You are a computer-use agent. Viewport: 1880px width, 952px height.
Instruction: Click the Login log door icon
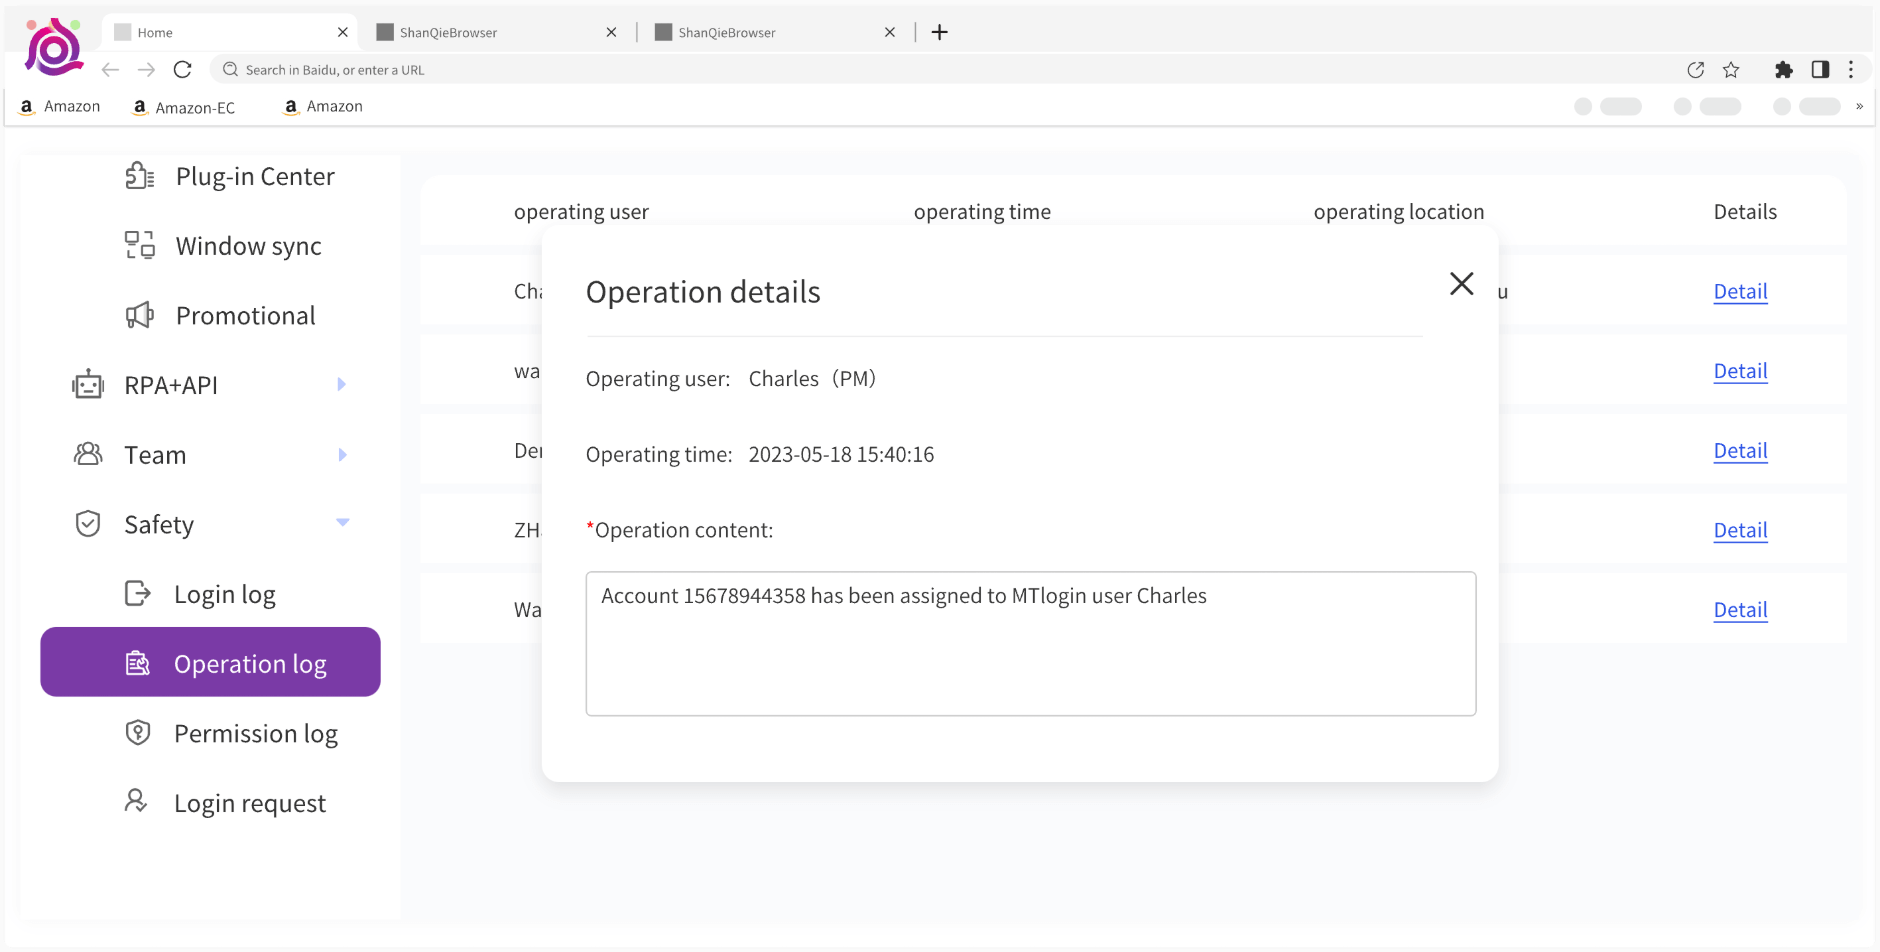pos(137,594)
